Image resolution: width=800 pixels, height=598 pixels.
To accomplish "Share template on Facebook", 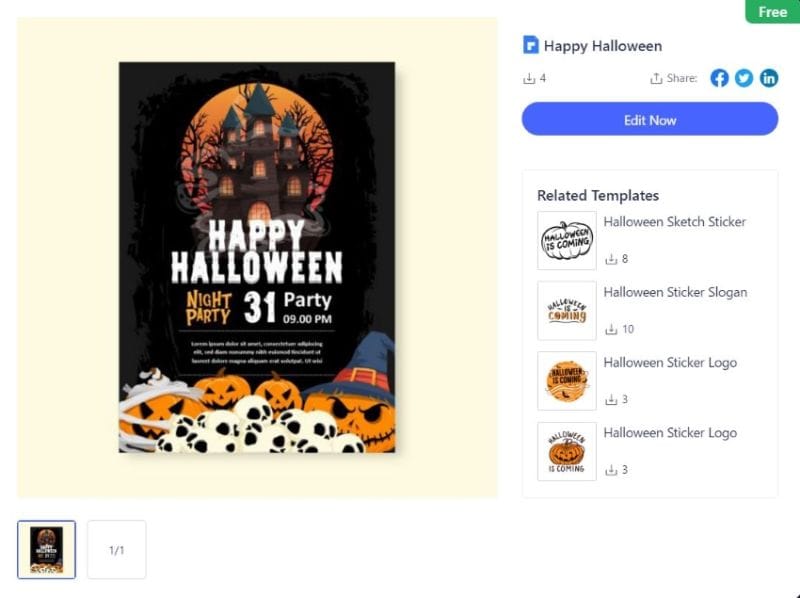I will pos(719,78).
